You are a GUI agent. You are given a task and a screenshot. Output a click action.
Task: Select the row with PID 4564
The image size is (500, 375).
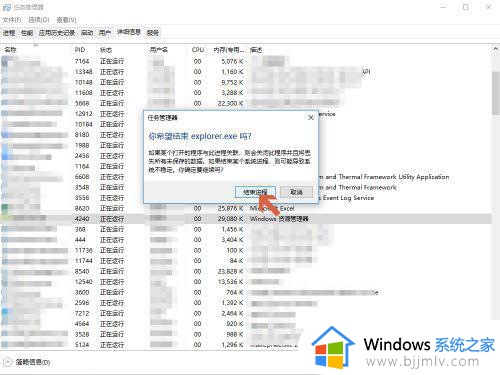click(246, 324)
